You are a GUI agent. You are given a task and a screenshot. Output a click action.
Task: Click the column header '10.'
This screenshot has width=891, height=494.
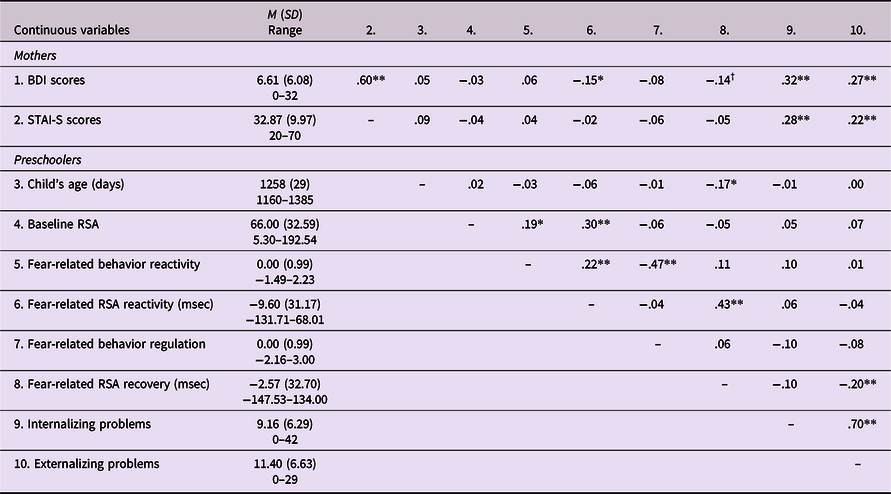[x=857, y=31]
